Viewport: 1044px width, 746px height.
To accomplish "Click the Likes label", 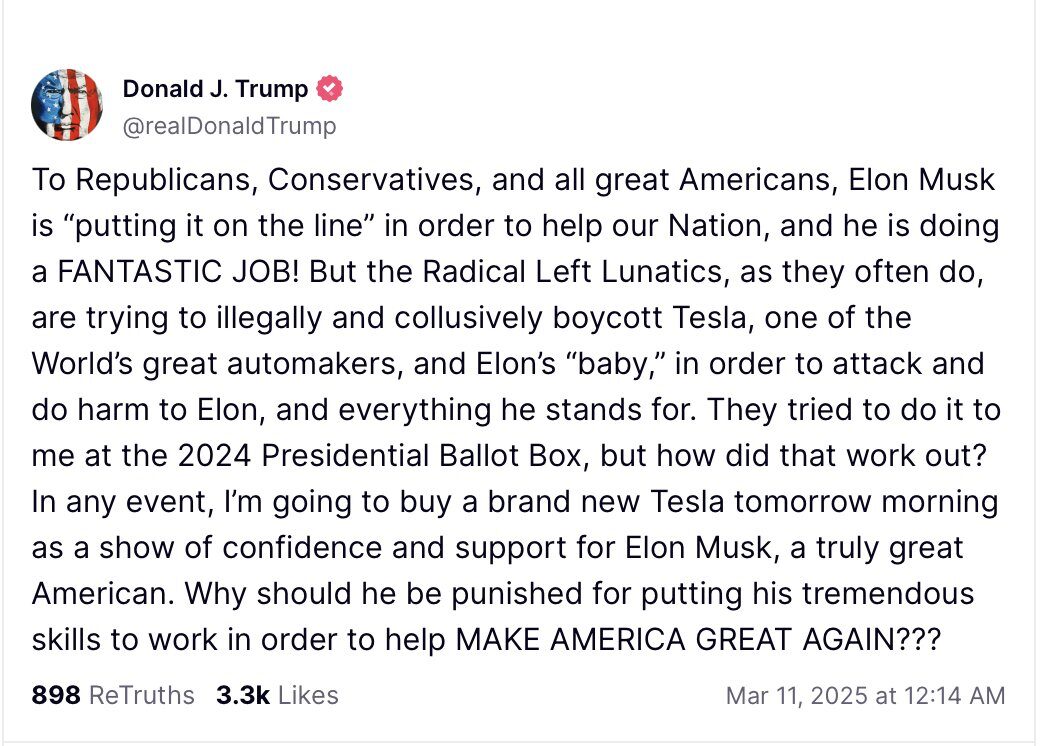I will click(x=308, y=695).
